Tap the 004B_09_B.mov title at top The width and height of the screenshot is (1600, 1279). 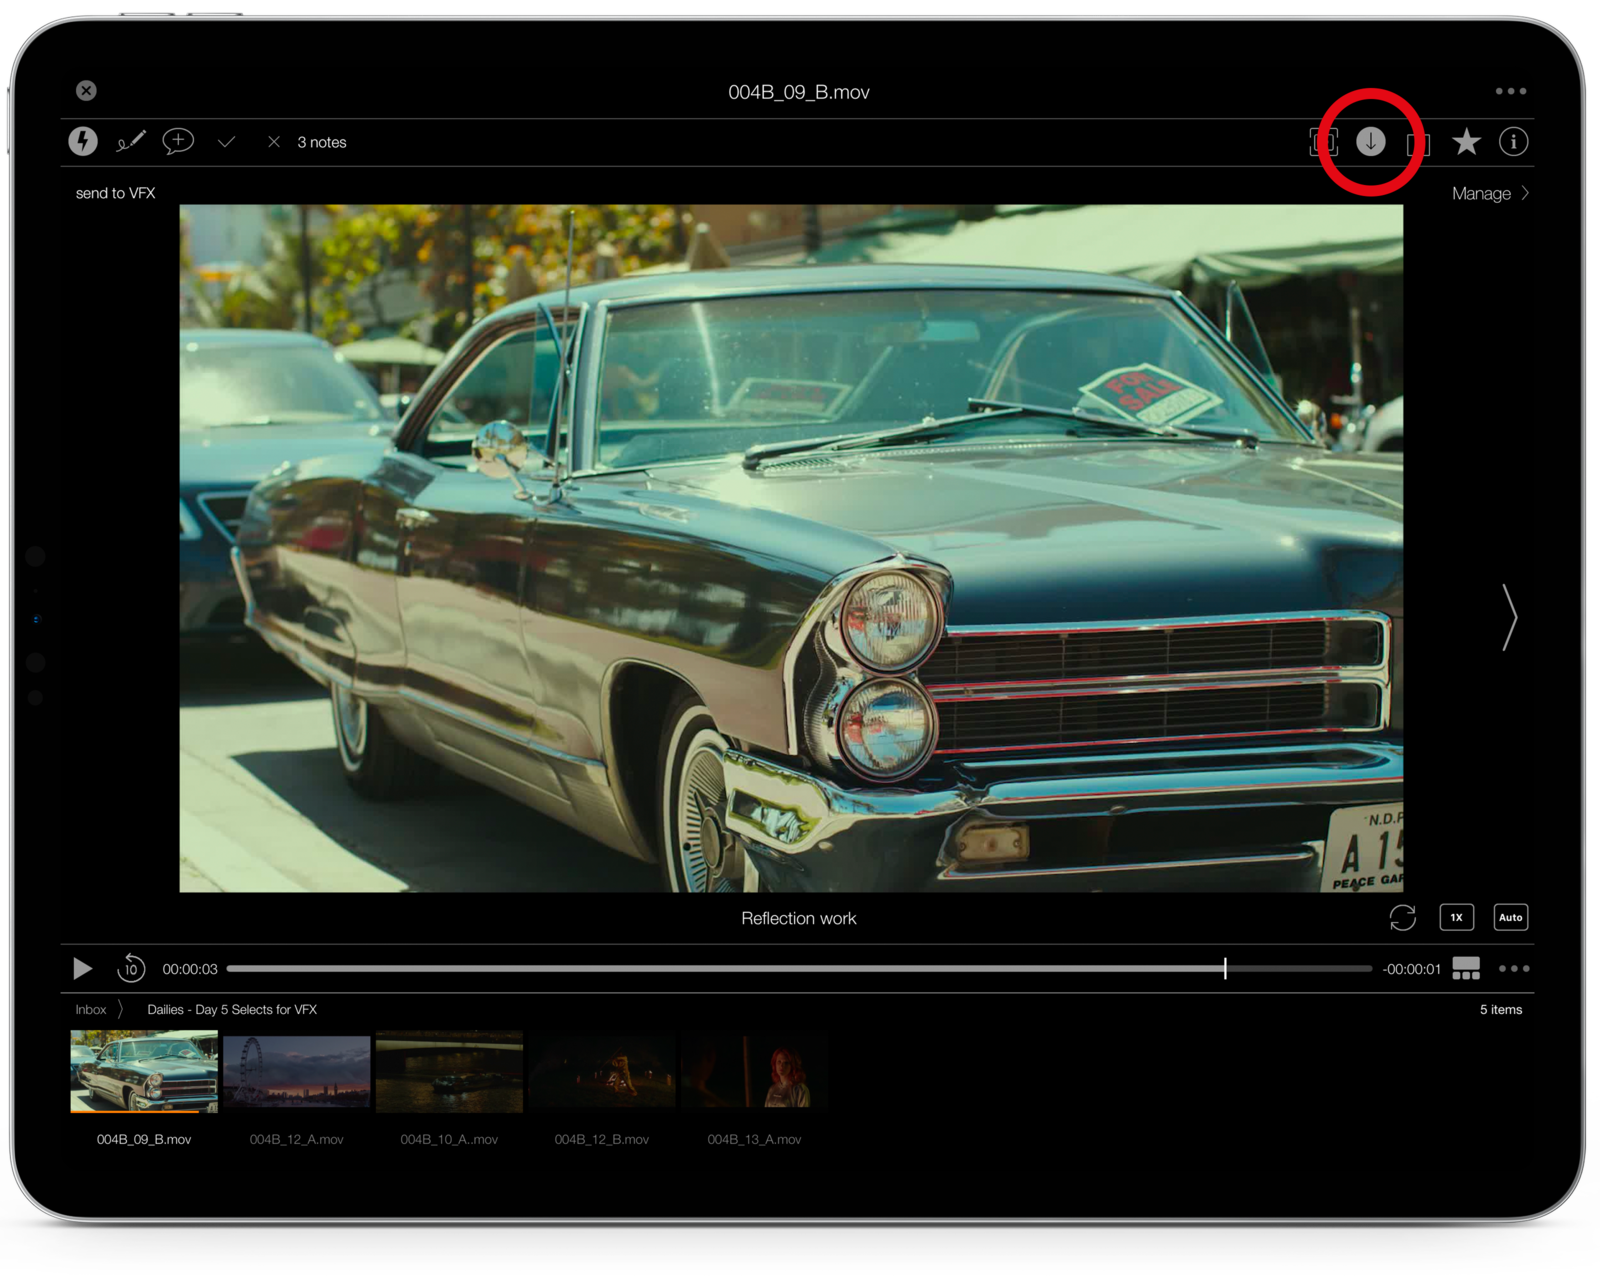tap(799, 92)
